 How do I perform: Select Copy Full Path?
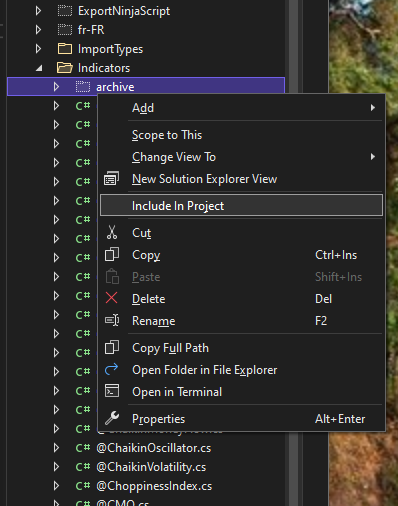tap(241, 348)
